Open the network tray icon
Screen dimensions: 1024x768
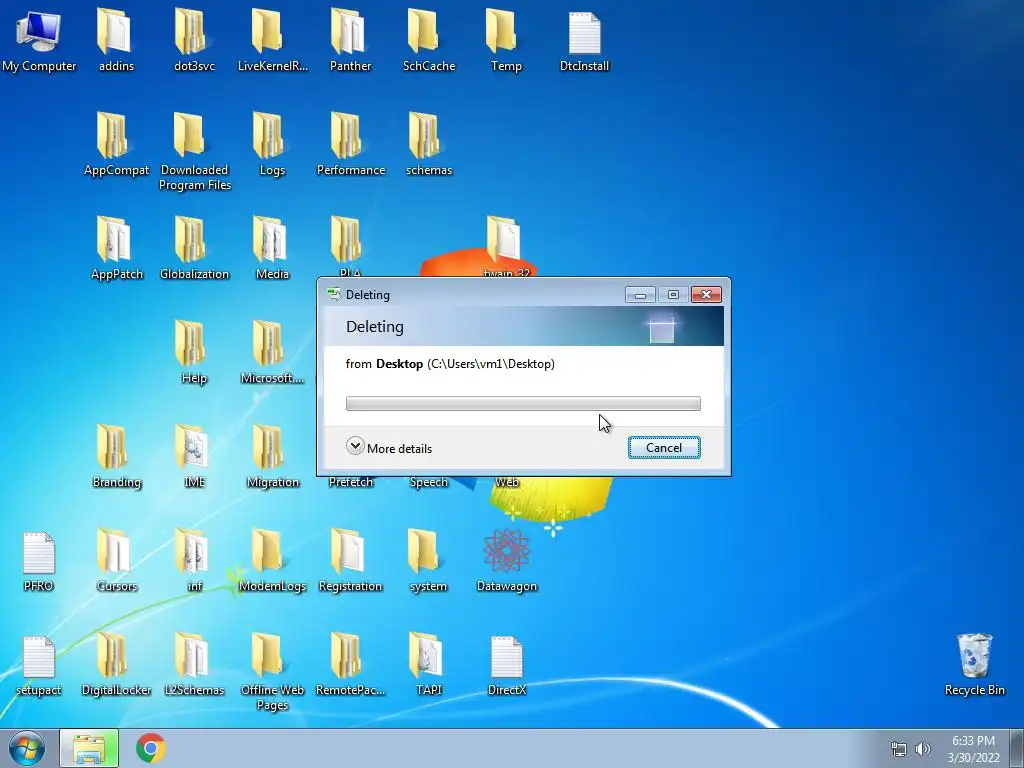pos(899,749)
